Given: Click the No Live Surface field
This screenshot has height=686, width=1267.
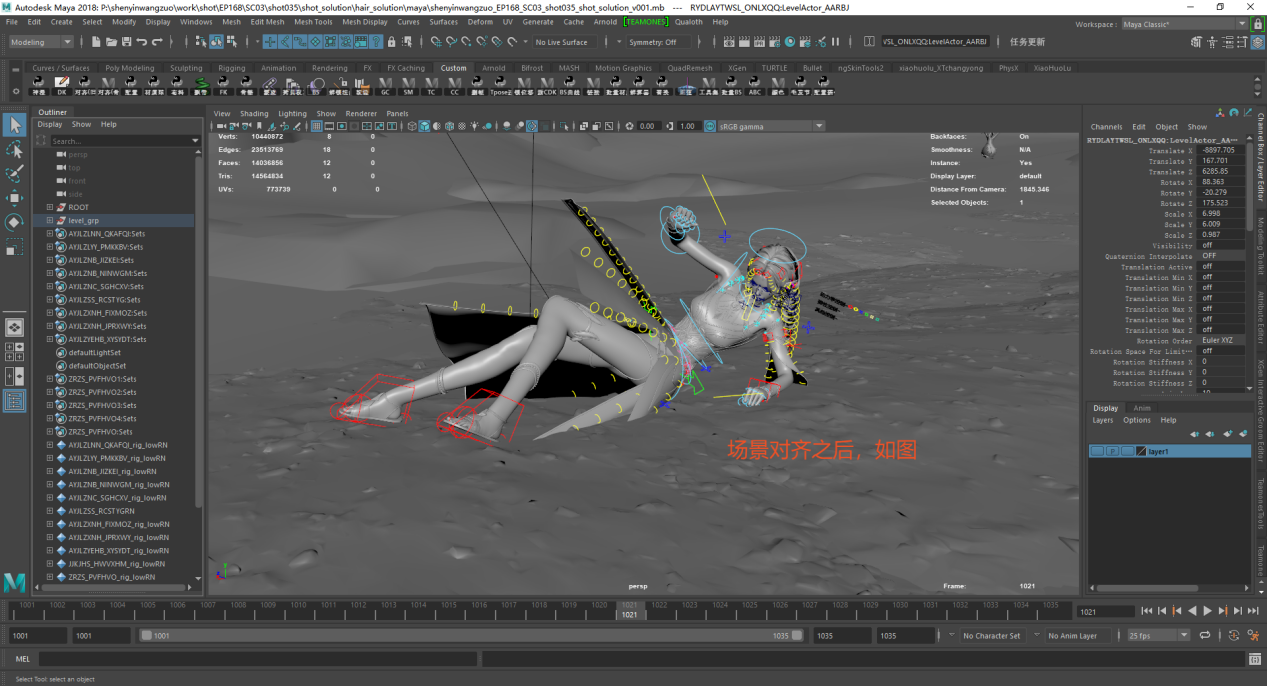Looking at the screenshot, I should [x=564, y=42].
